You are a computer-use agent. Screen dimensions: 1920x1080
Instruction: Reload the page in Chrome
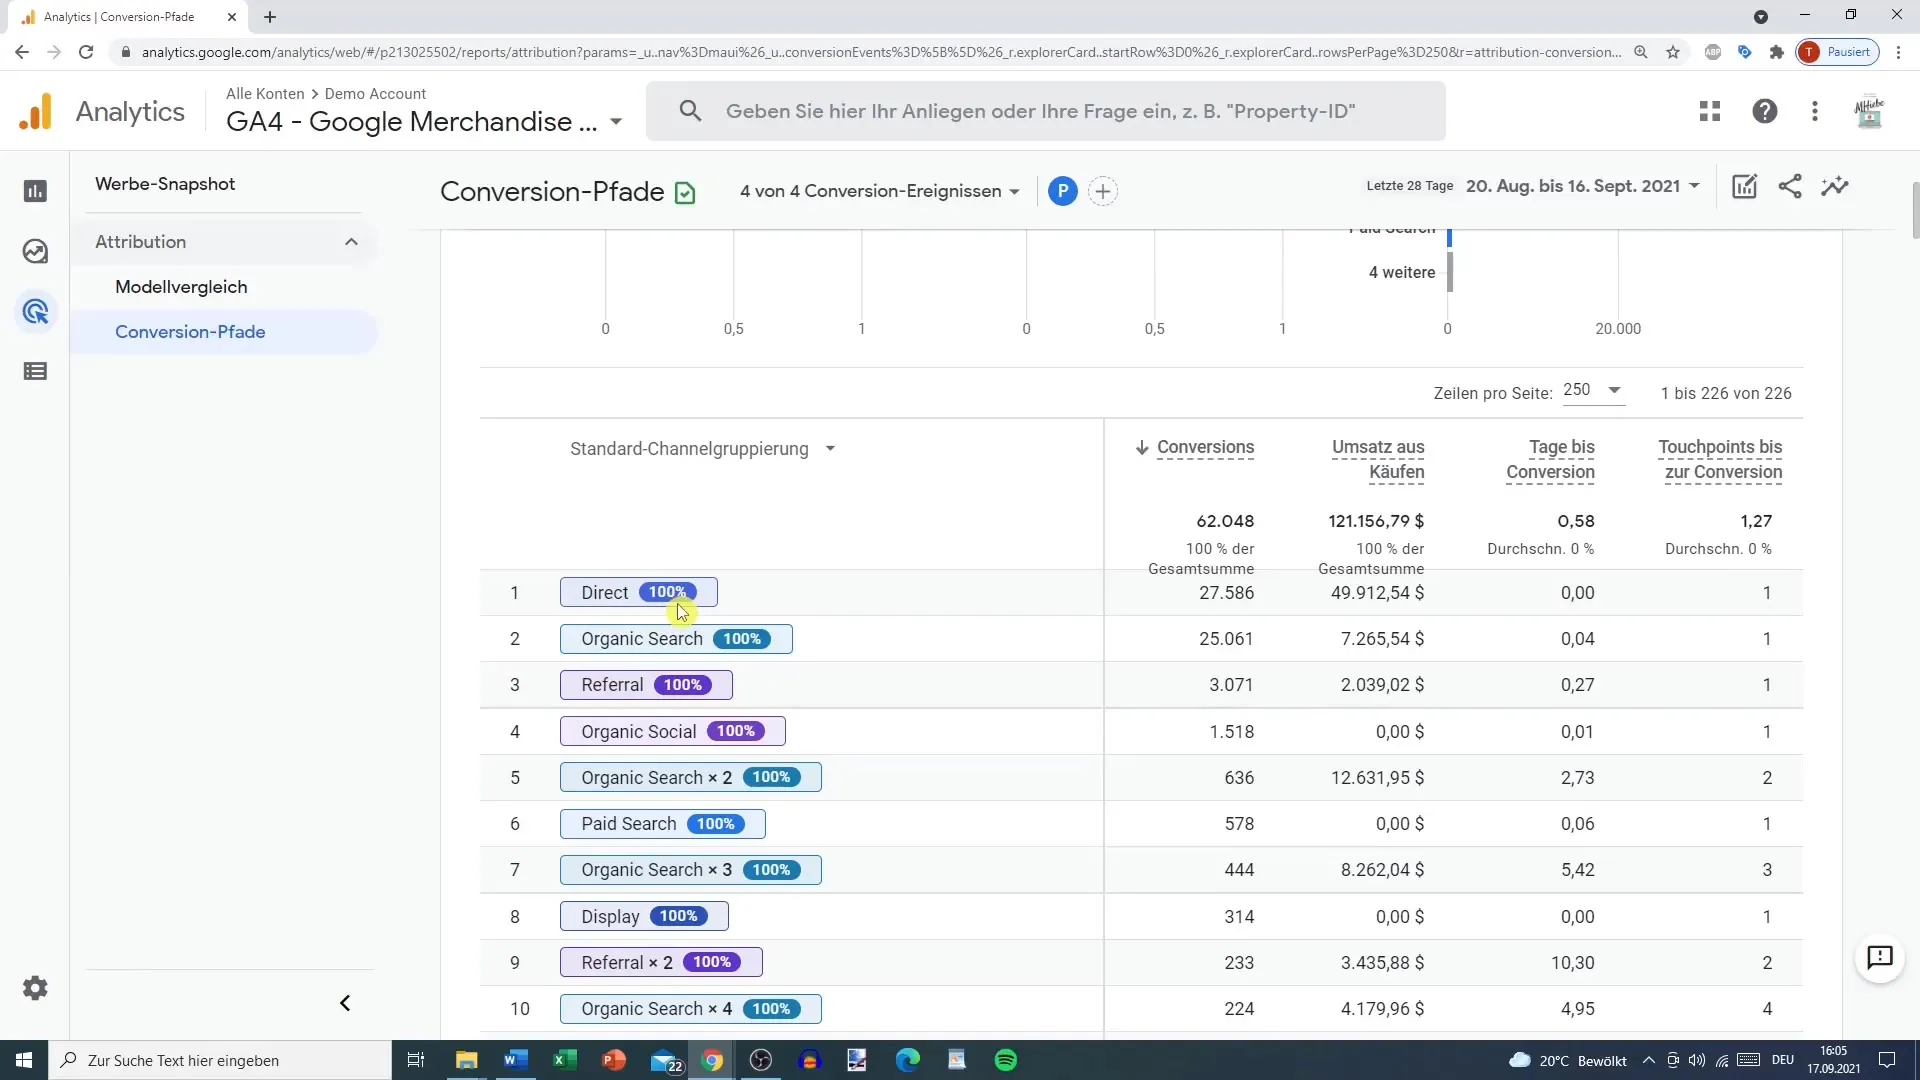pyautogui.click(x=86, y=52)
